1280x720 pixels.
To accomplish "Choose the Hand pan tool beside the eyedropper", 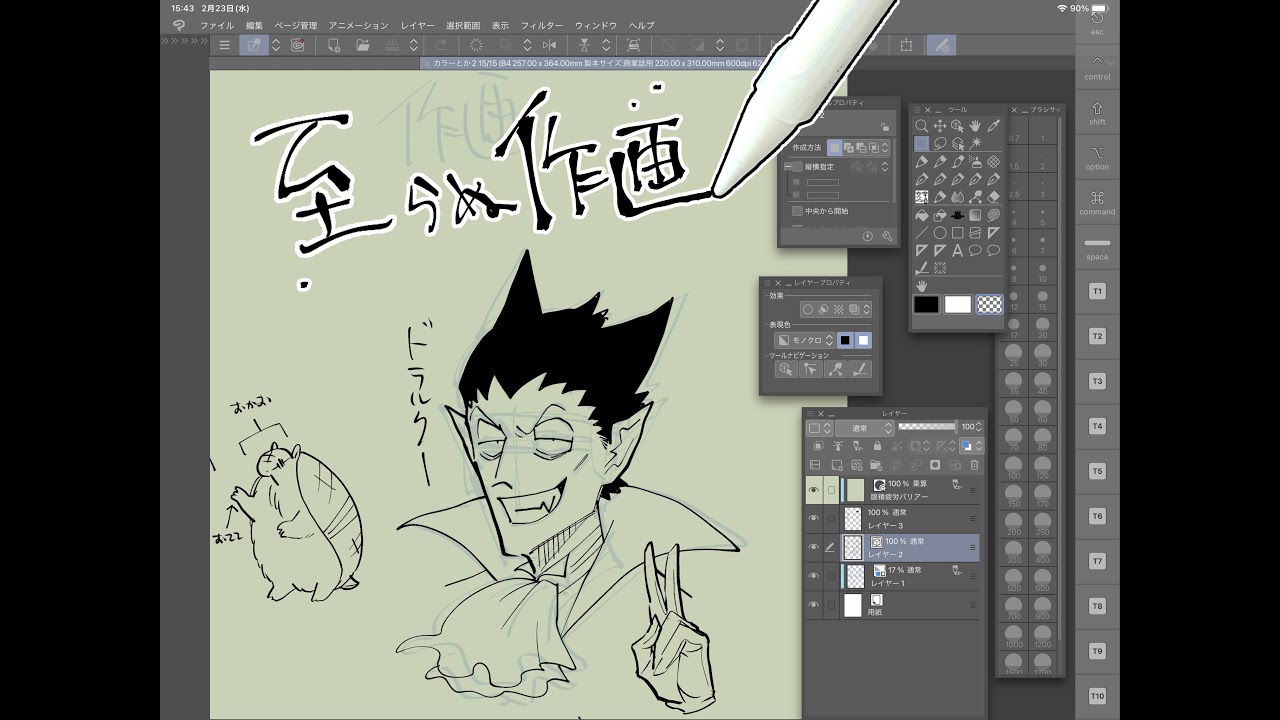I will [975, 126].
